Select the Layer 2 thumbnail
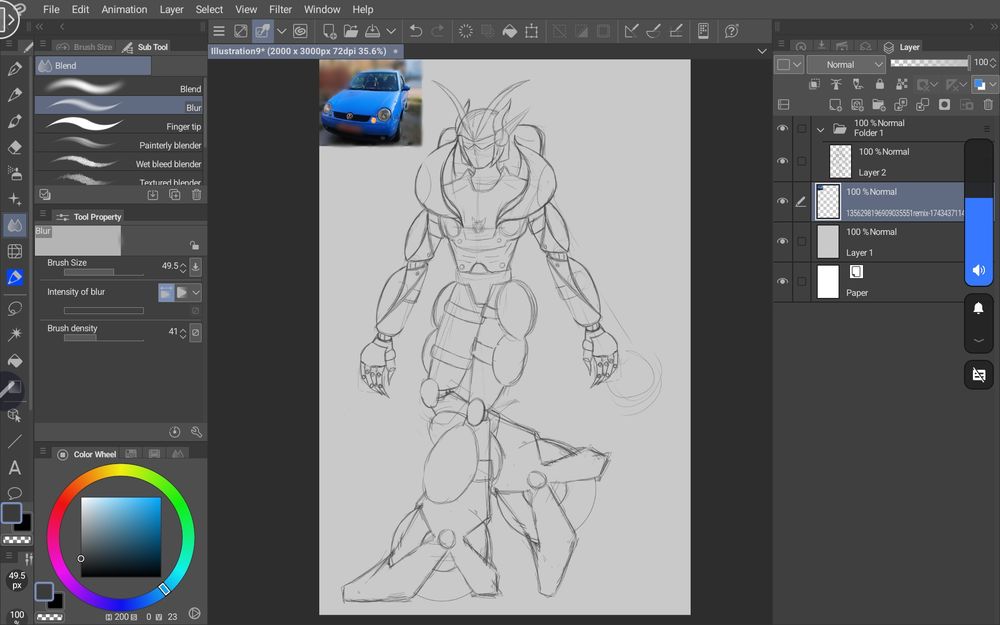The height and width of the screenshot is (625, 1000). pyautogui.click(x=840, y=161)
